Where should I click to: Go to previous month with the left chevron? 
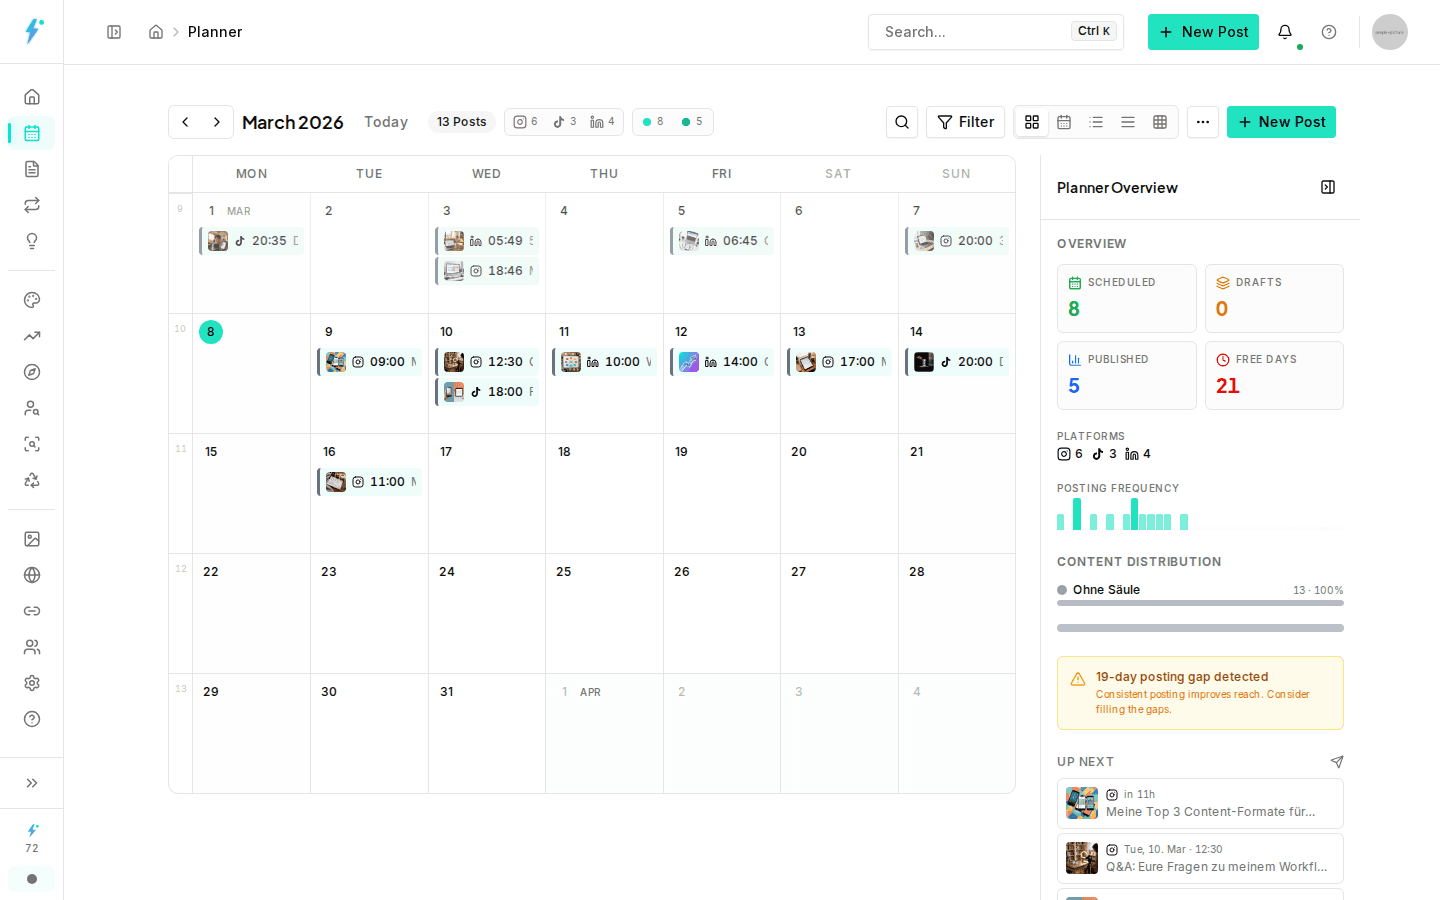(x=185, y=122)
